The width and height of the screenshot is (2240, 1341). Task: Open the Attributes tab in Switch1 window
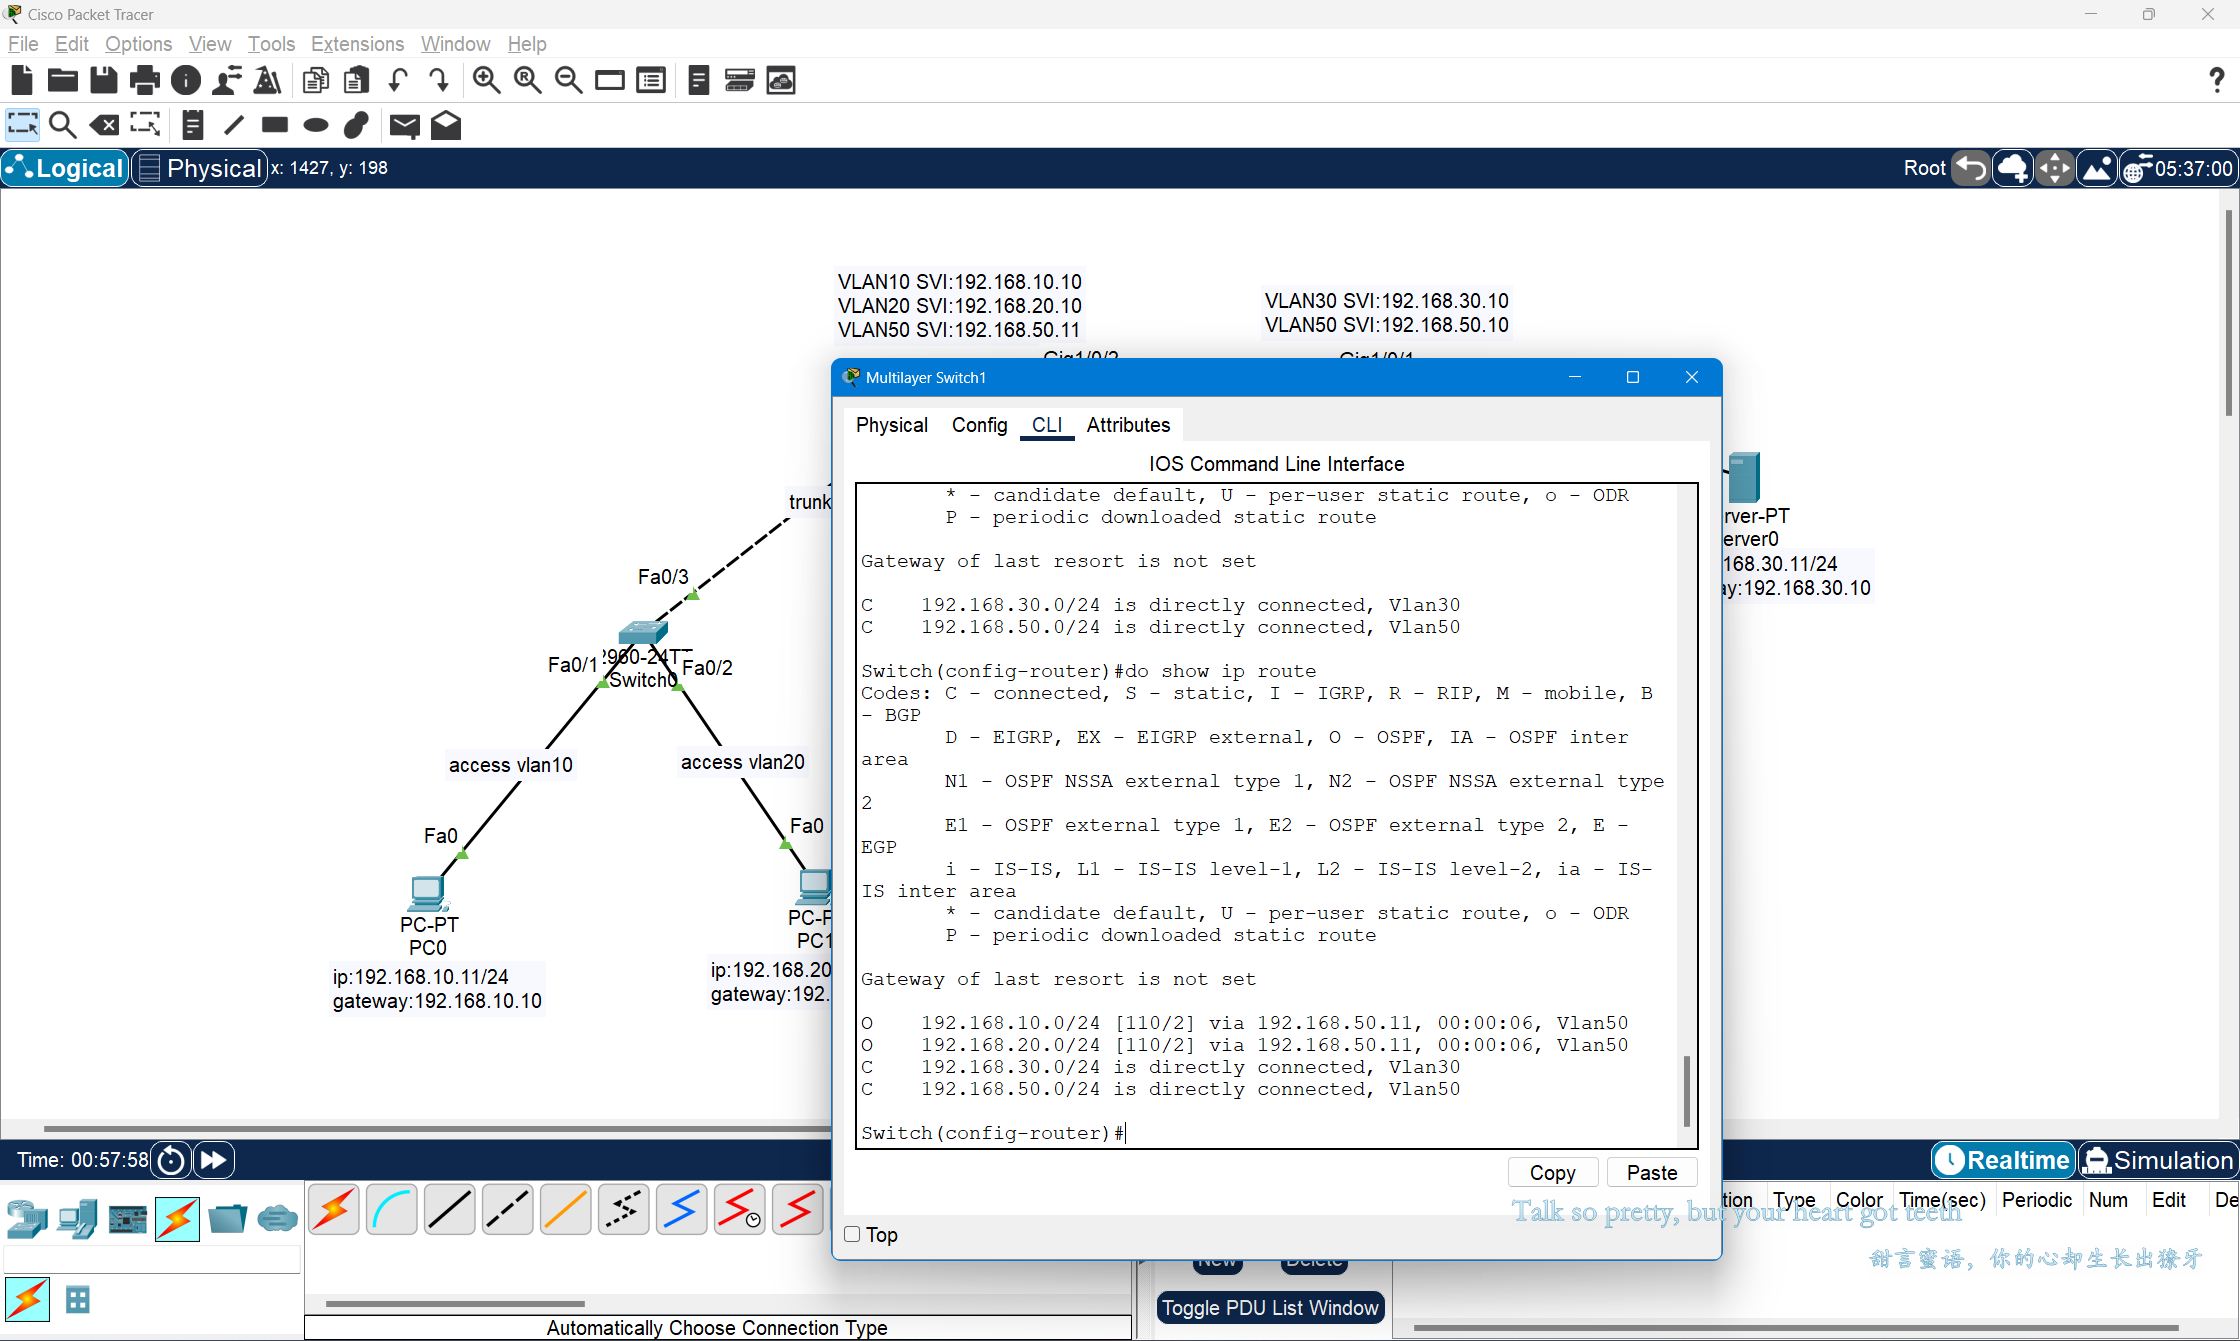pyautogui.click(x=1128, y=425)
